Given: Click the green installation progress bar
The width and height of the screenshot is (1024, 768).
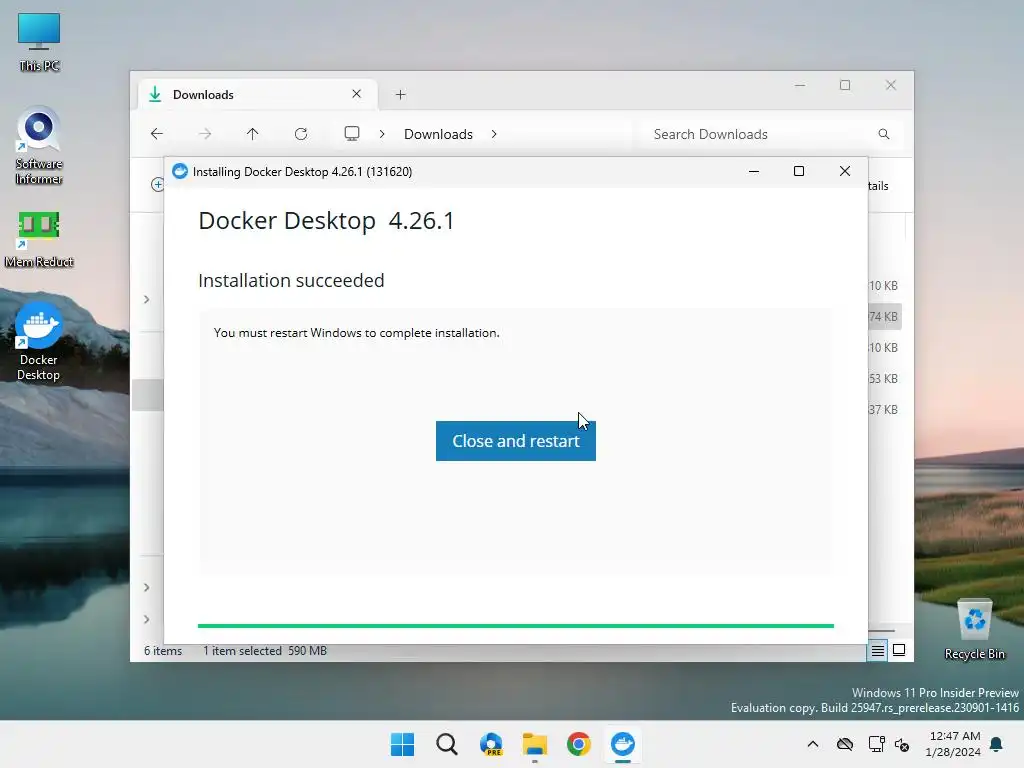Looking at the screenshot, I should click(515, 626).
